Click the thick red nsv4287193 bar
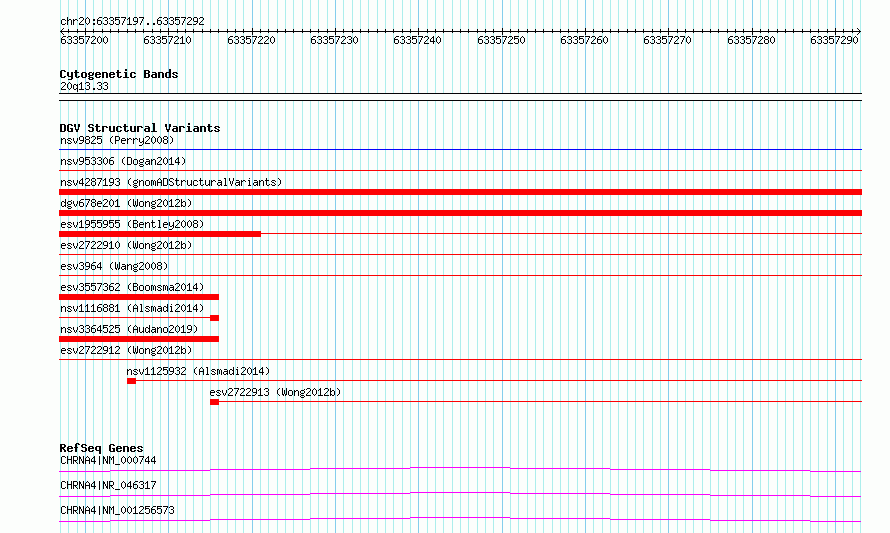Image resolution: width=890 pixels, height=533 pixels. coord(460,192)
